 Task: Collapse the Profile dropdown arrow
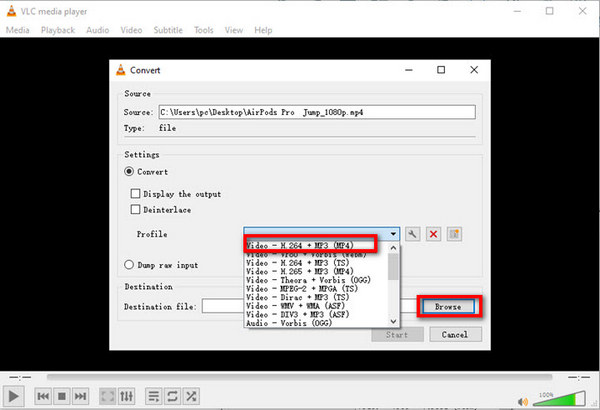tap(393, 234)
